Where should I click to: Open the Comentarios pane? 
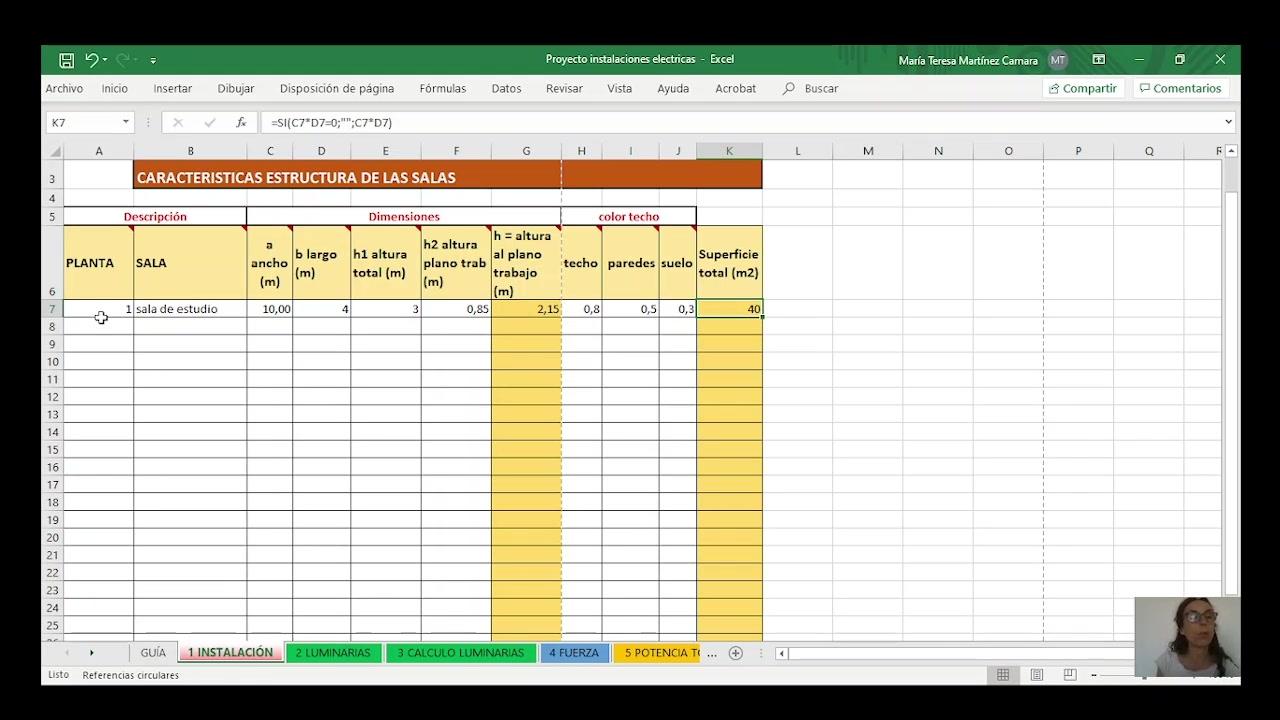[x=1180, y=88]
